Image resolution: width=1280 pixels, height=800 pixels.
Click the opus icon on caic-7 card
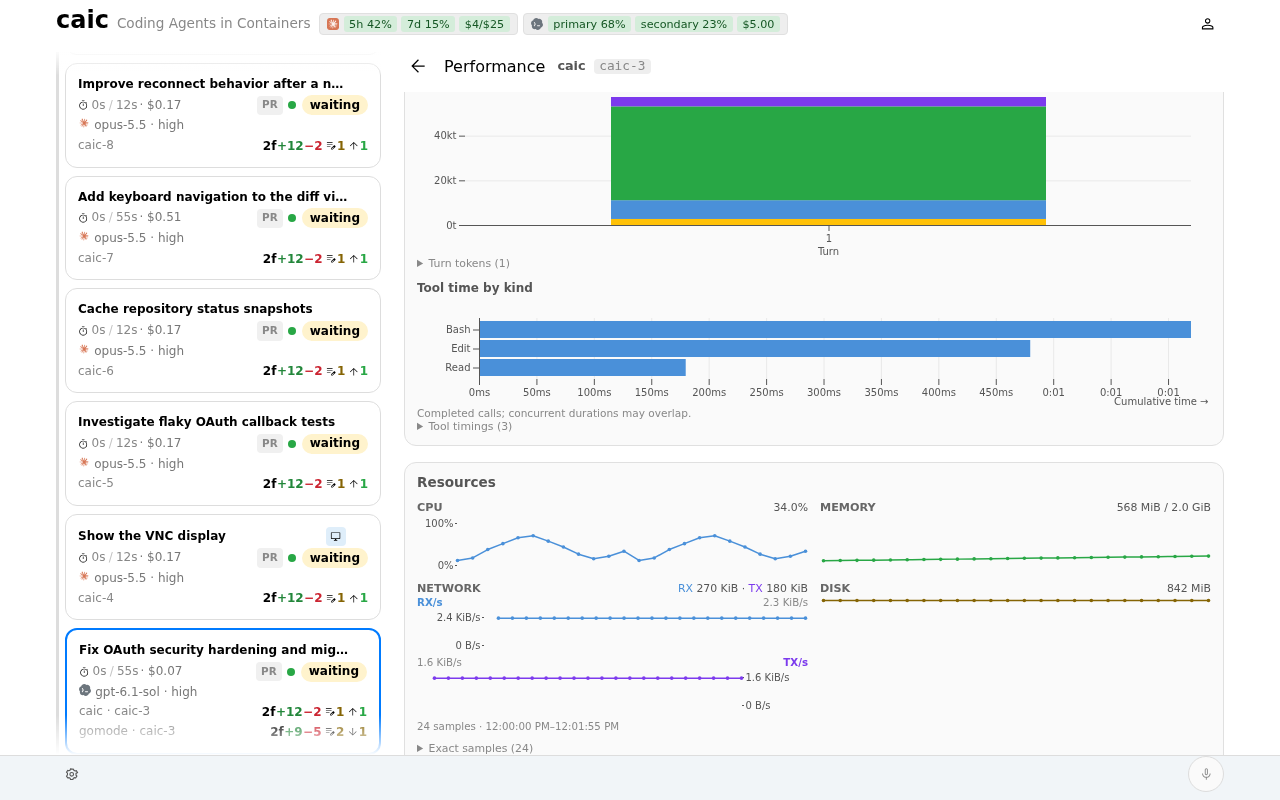pos(84,237)
